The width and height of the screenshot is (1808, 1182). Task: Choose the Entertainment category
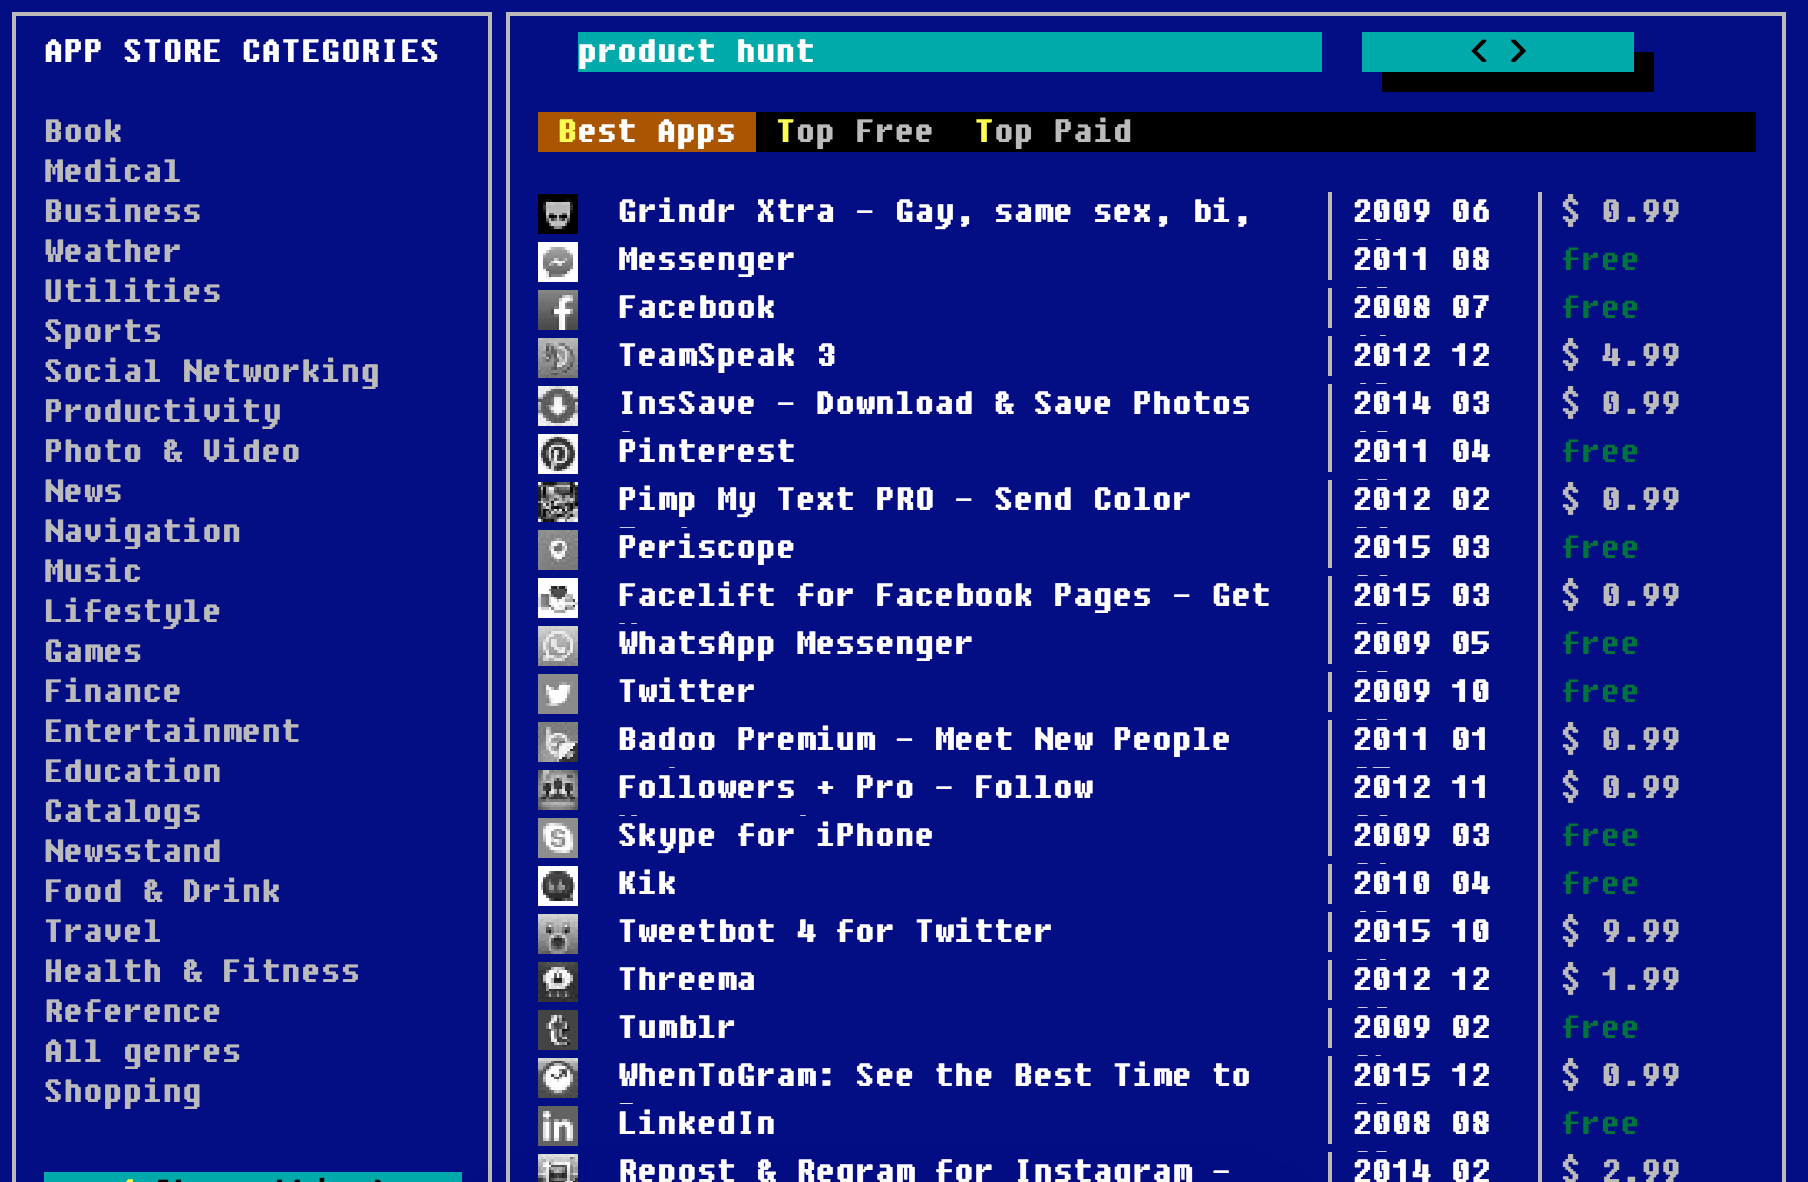pos(172,731)
